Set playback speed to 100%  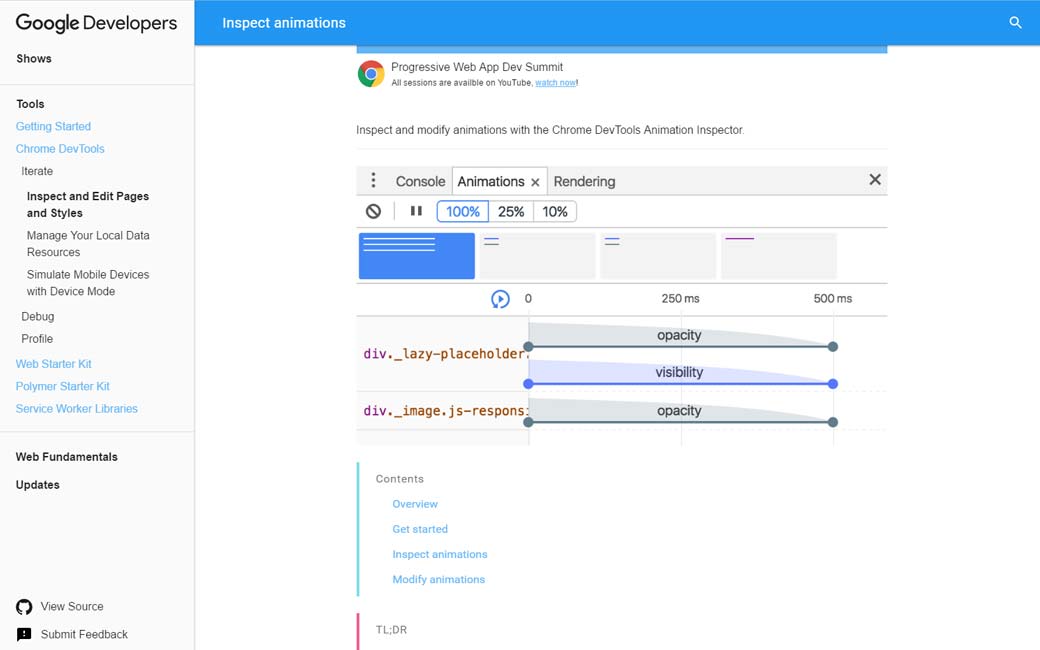pyautogui.click(x=462, y=211)
